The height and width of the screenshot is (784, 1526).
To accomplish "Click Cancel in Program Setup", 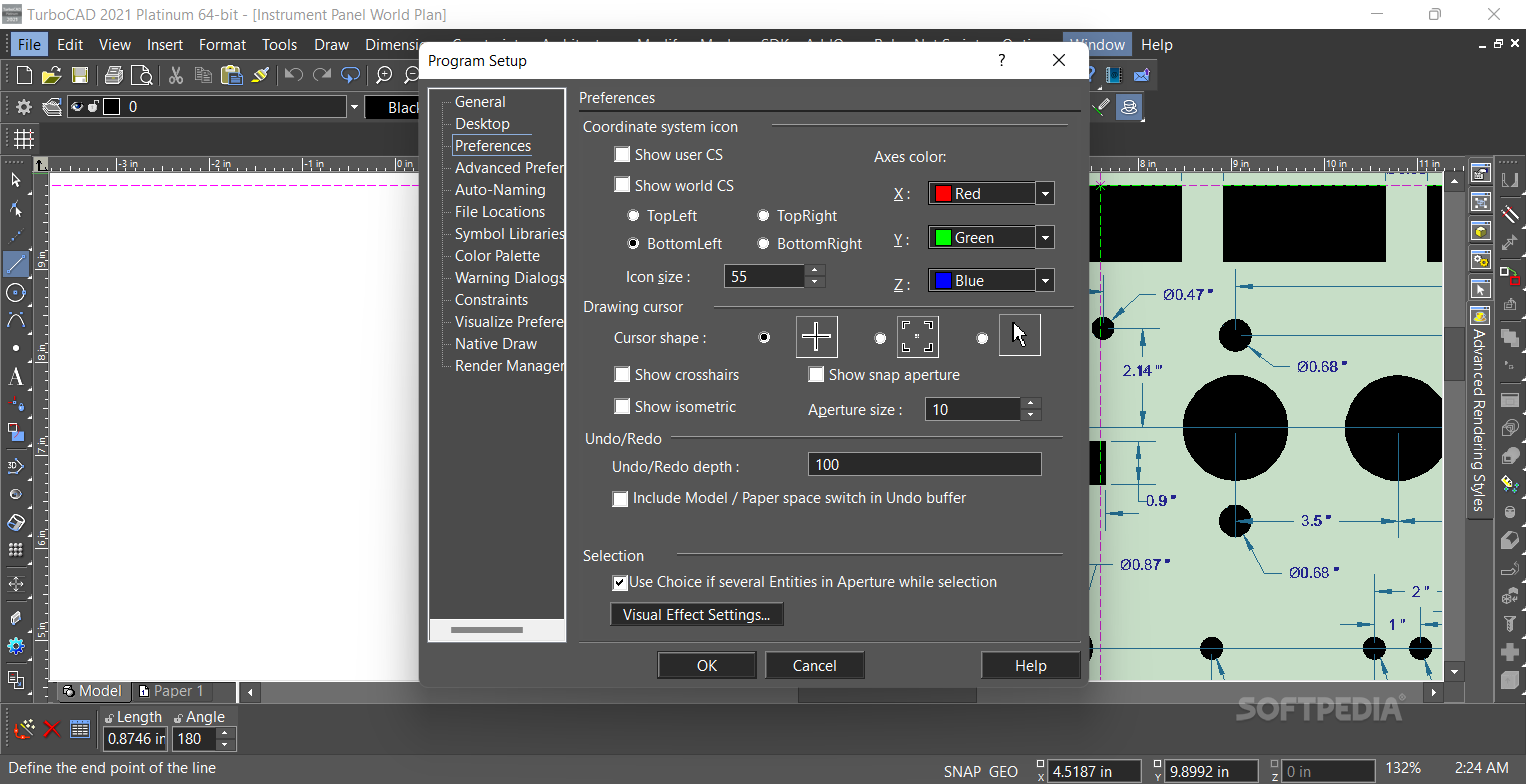I will (815, 666).
